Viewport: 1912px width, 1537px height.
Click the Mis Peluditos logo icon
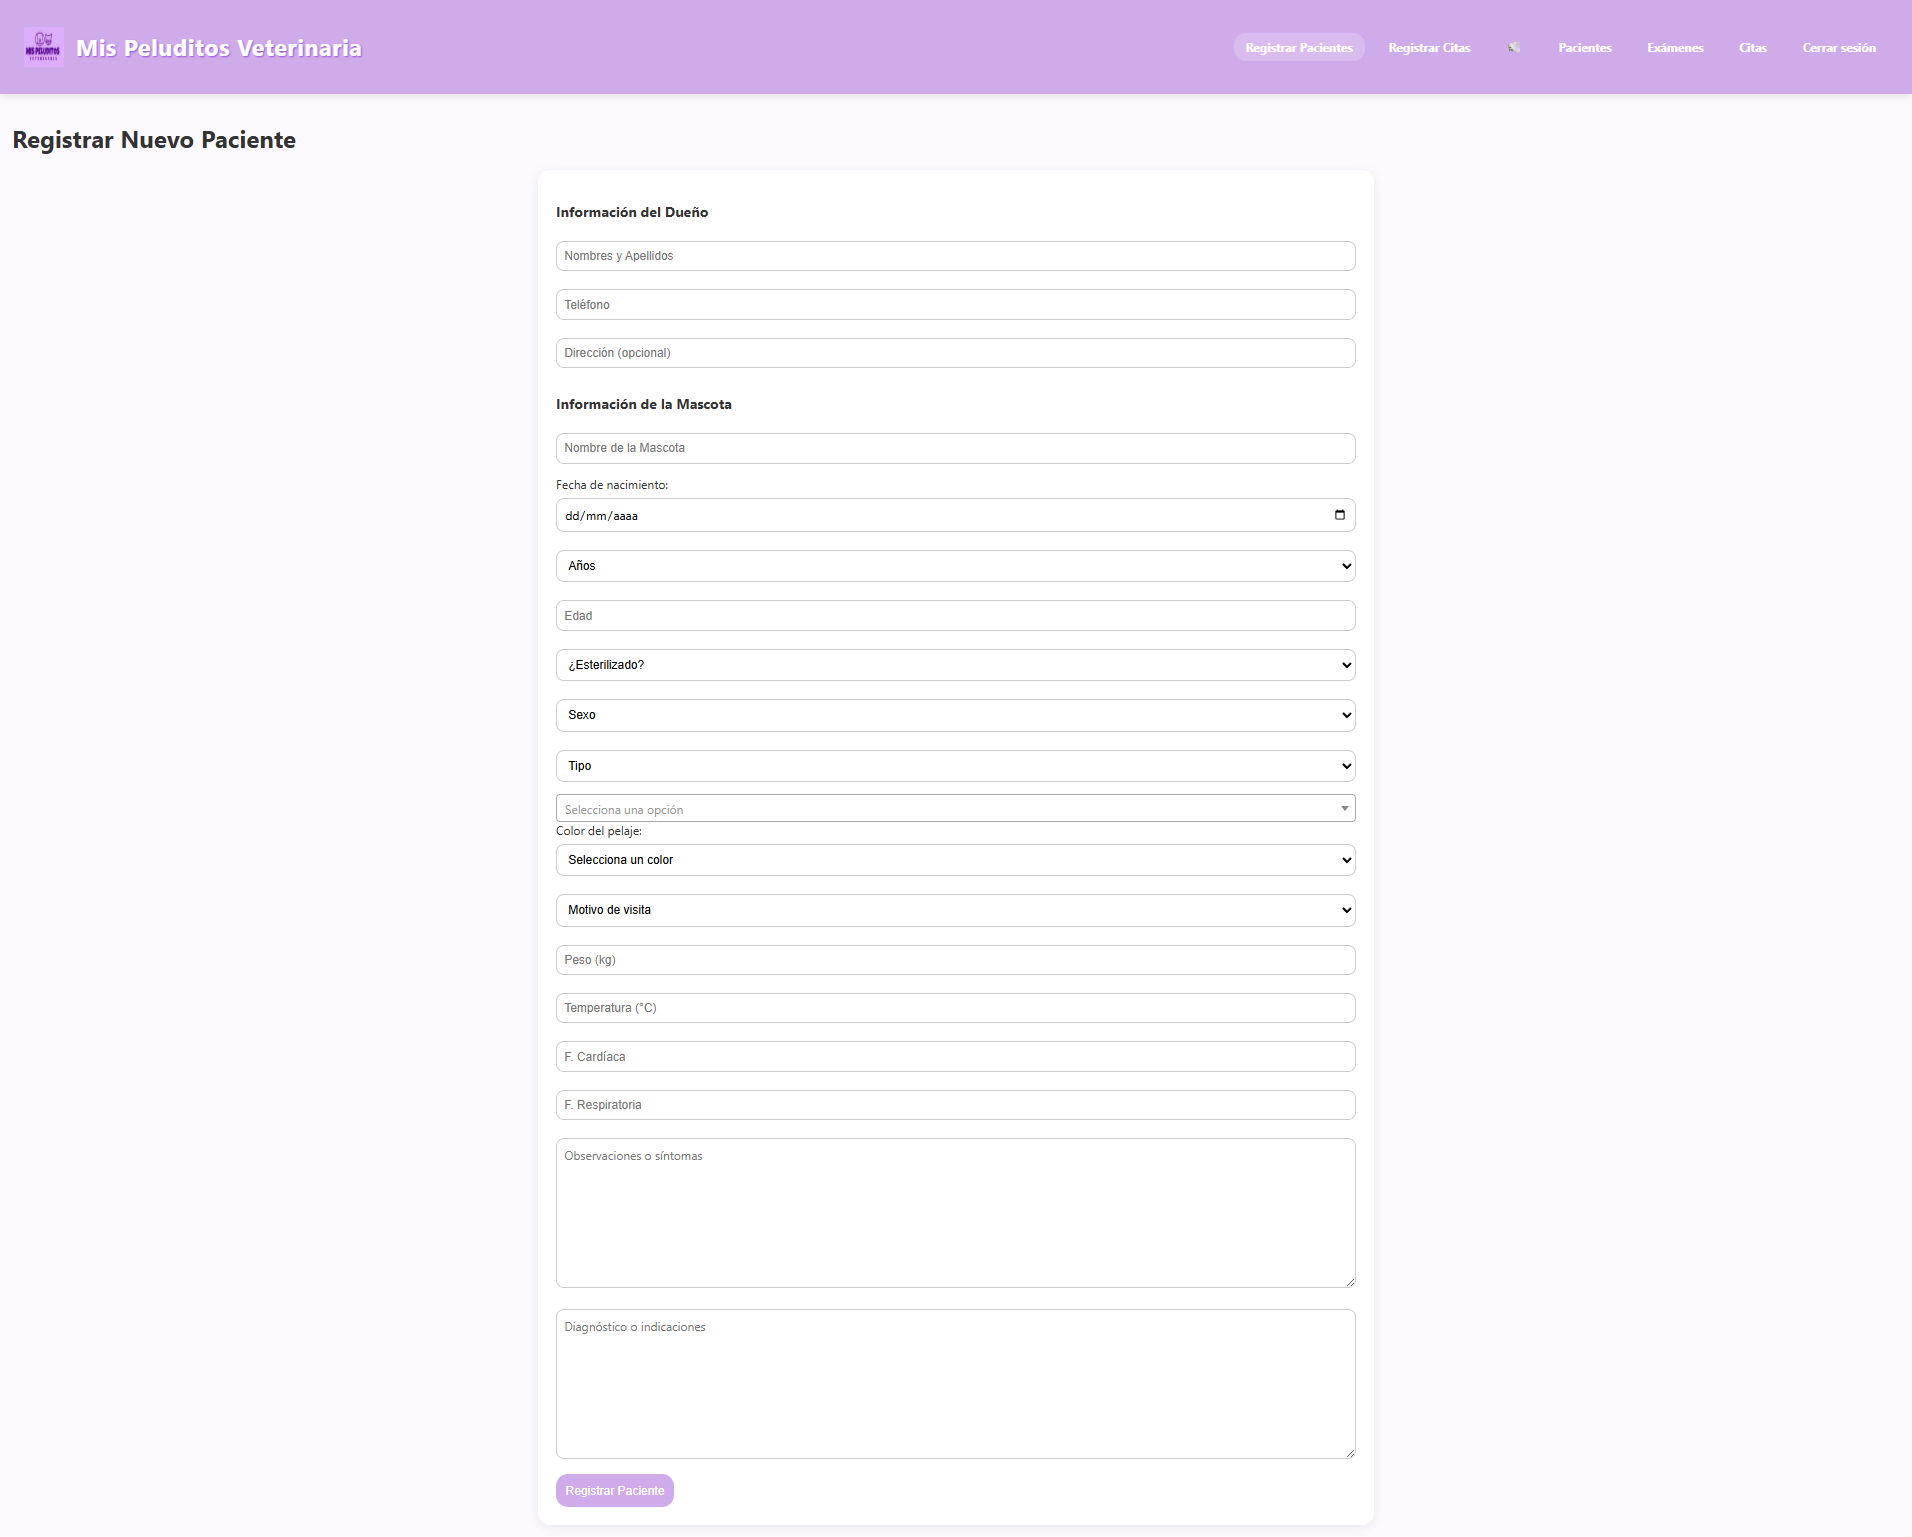coord(44,47)
